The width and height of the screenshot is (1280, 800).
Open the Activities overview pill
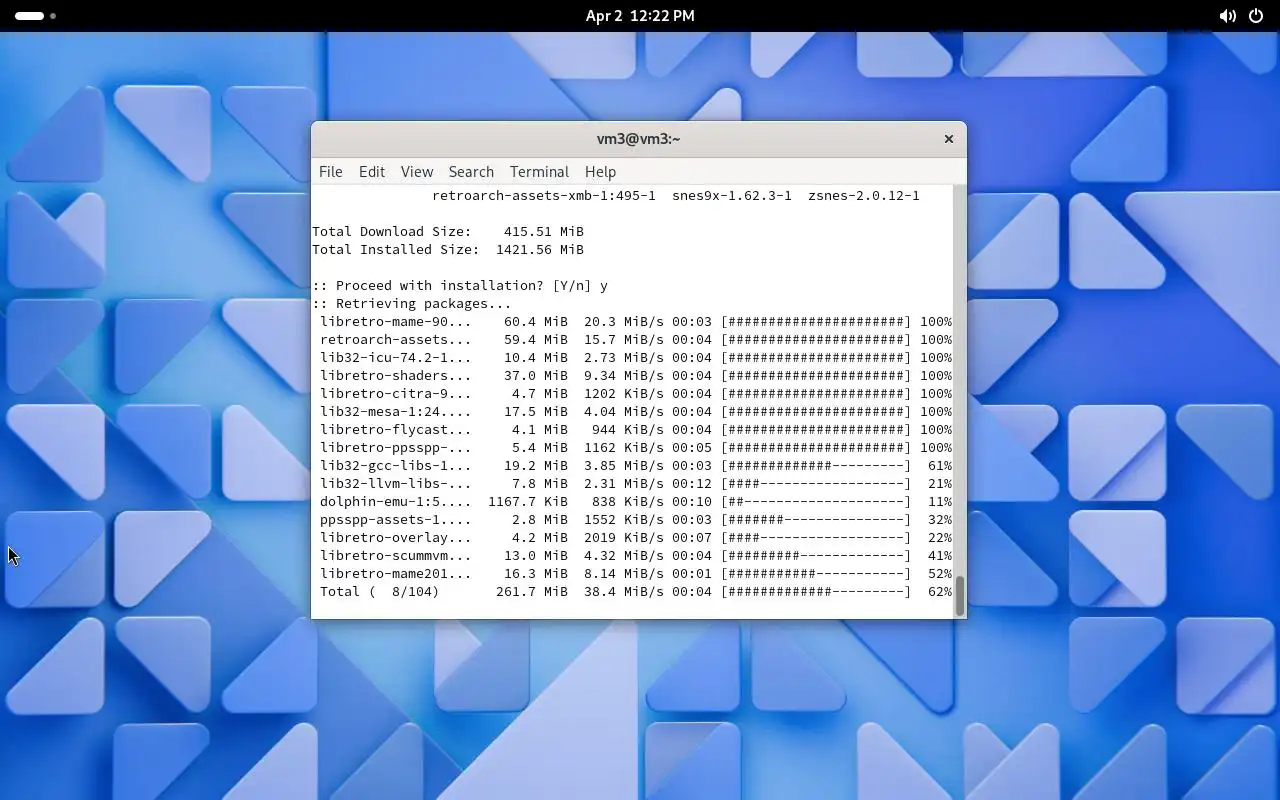click(x=35, y=16)
